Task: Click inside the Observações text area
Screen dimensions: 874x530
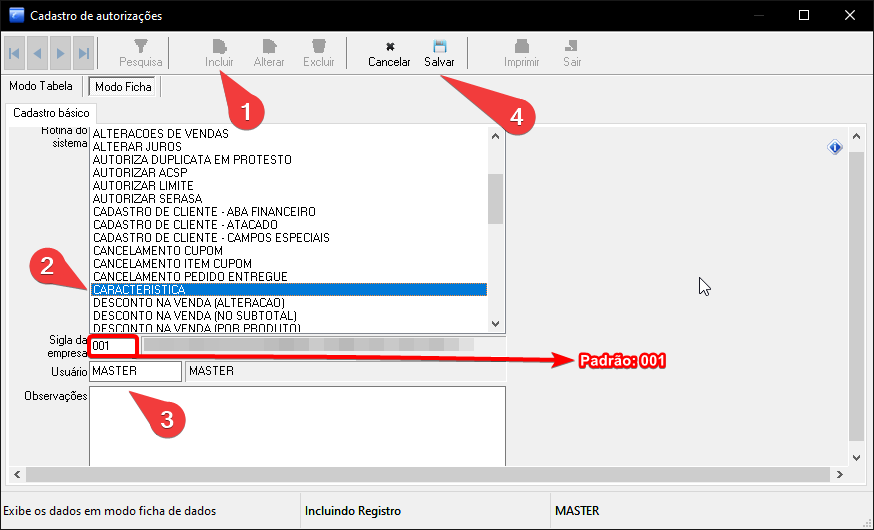Action: pos(296,425)
